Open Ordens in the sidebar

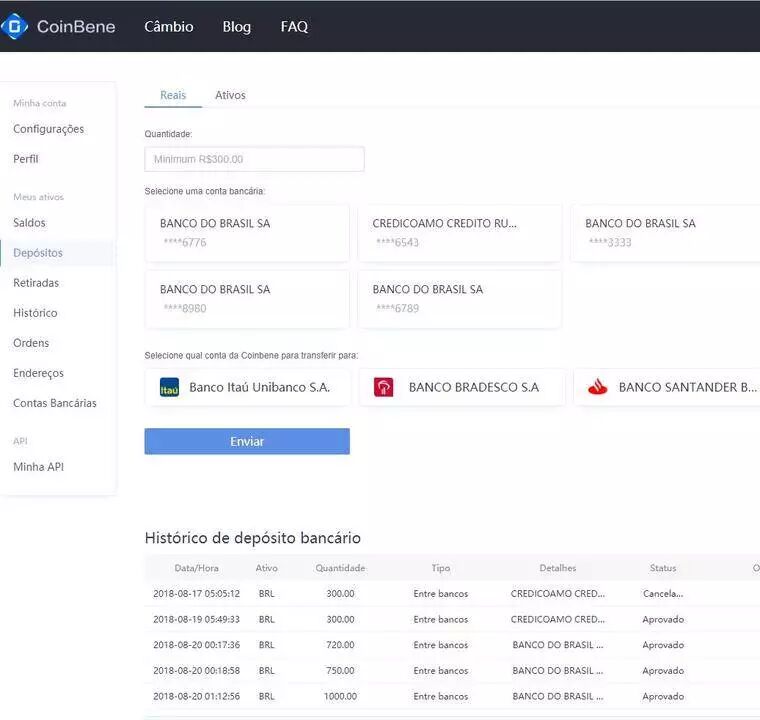[x=31, y=343]
